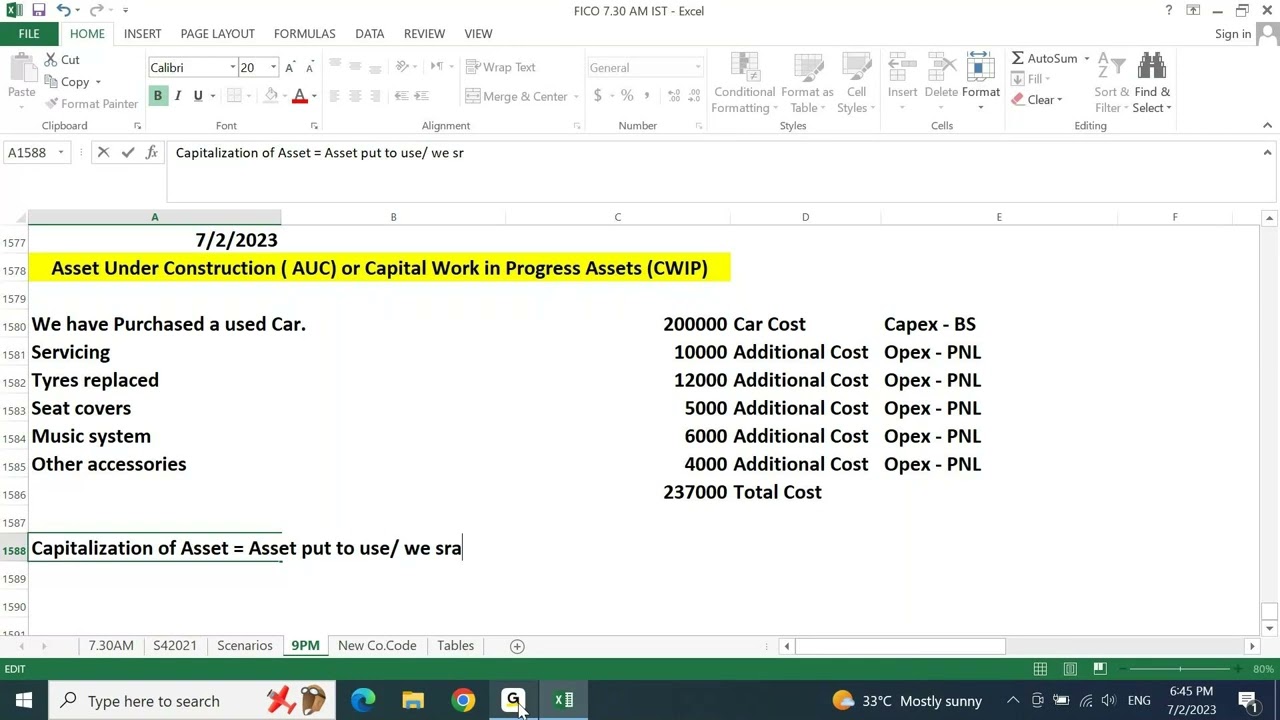Confirm the entry with the checkmark icon
The image size is (1280, 720).
(x=127, y=153)
